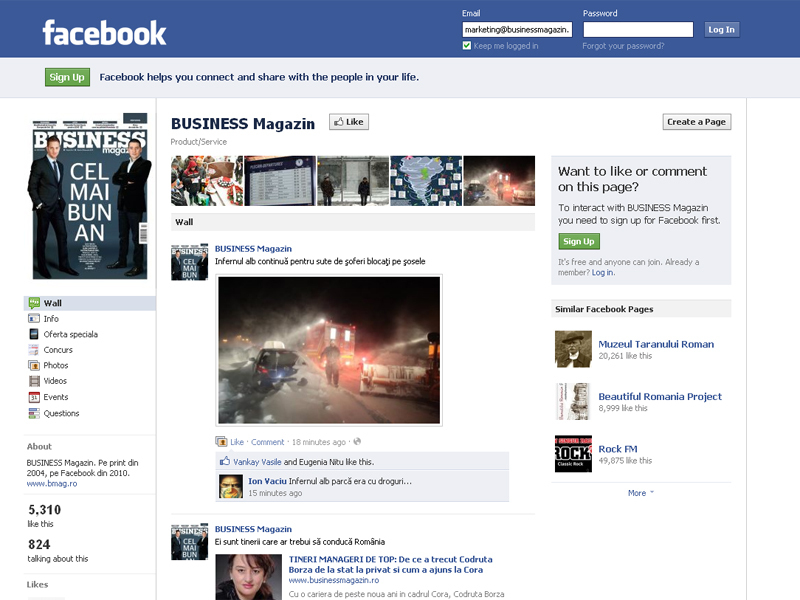Click the Like button next to page title
This screenshot has height=600, width=800.
(349, 122)
